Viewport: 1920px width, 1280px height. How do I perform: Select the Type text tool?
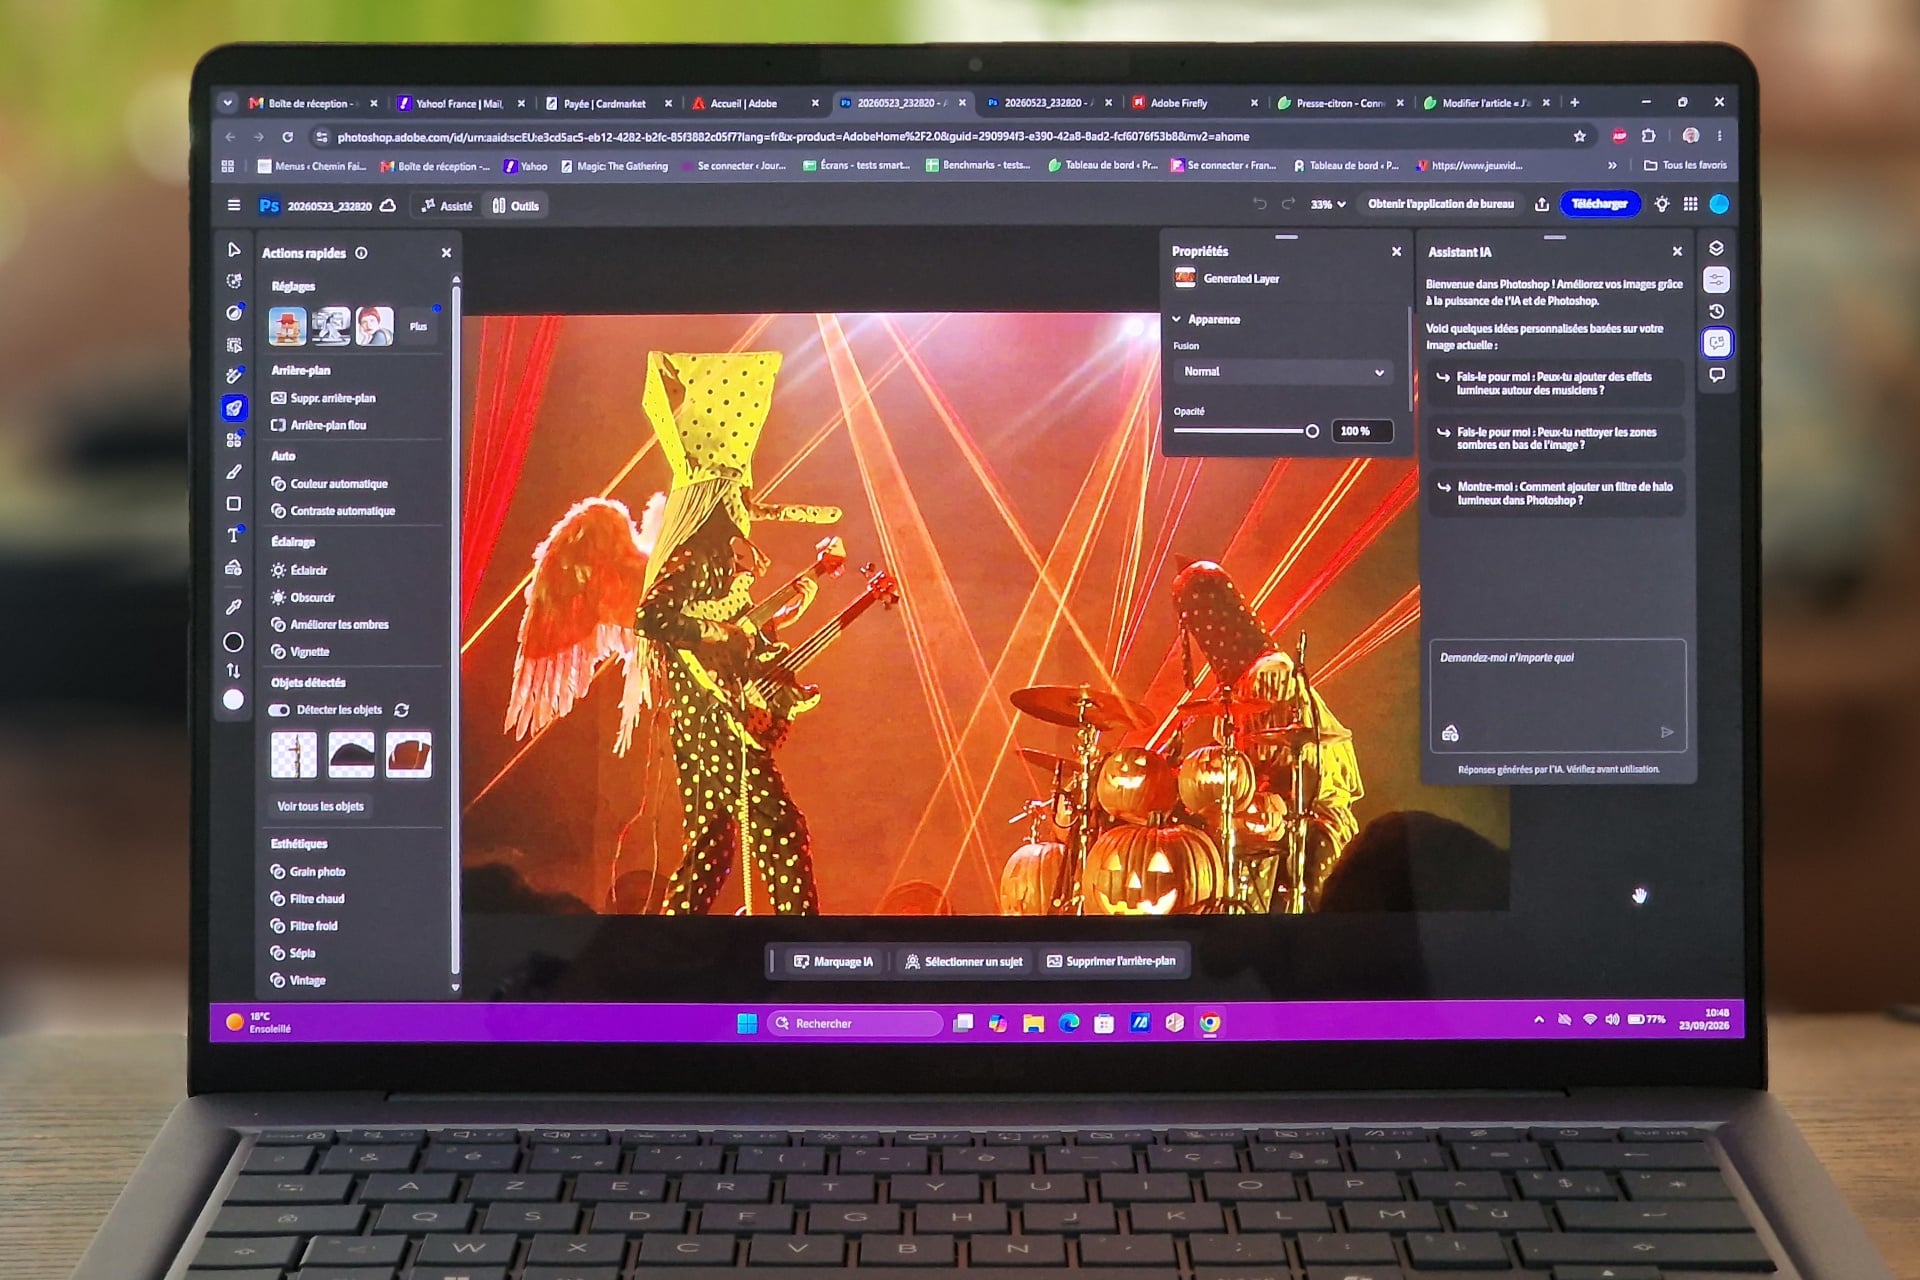coord(234,535)
